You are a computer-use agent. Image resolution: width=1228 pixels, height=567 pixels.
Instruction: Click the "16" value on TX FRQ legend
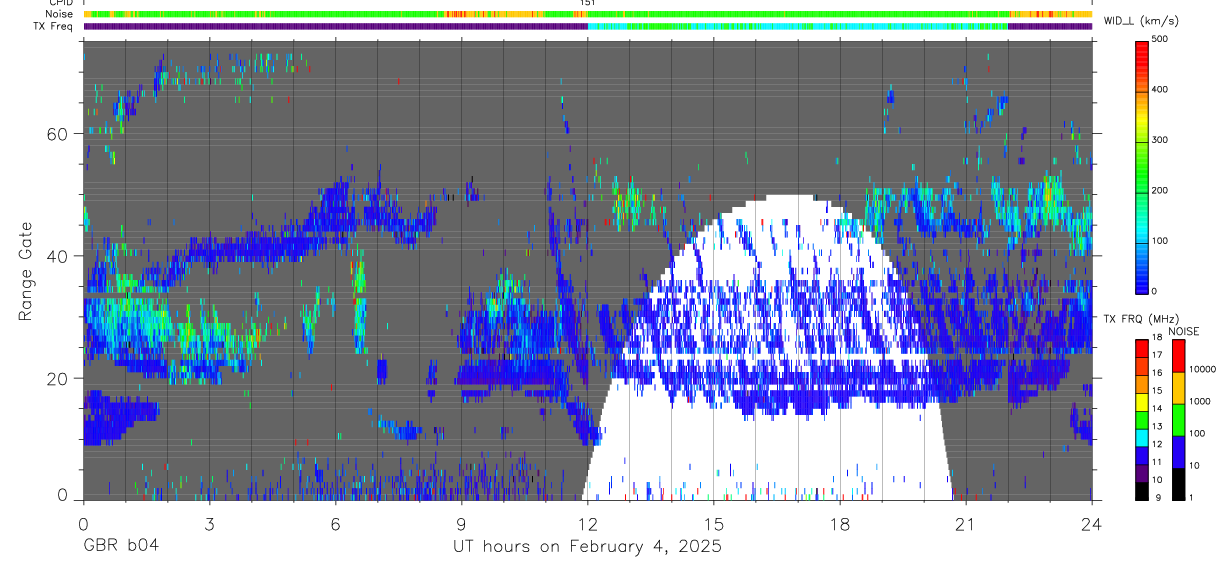pyautogui.click(x=1158, y=373)
